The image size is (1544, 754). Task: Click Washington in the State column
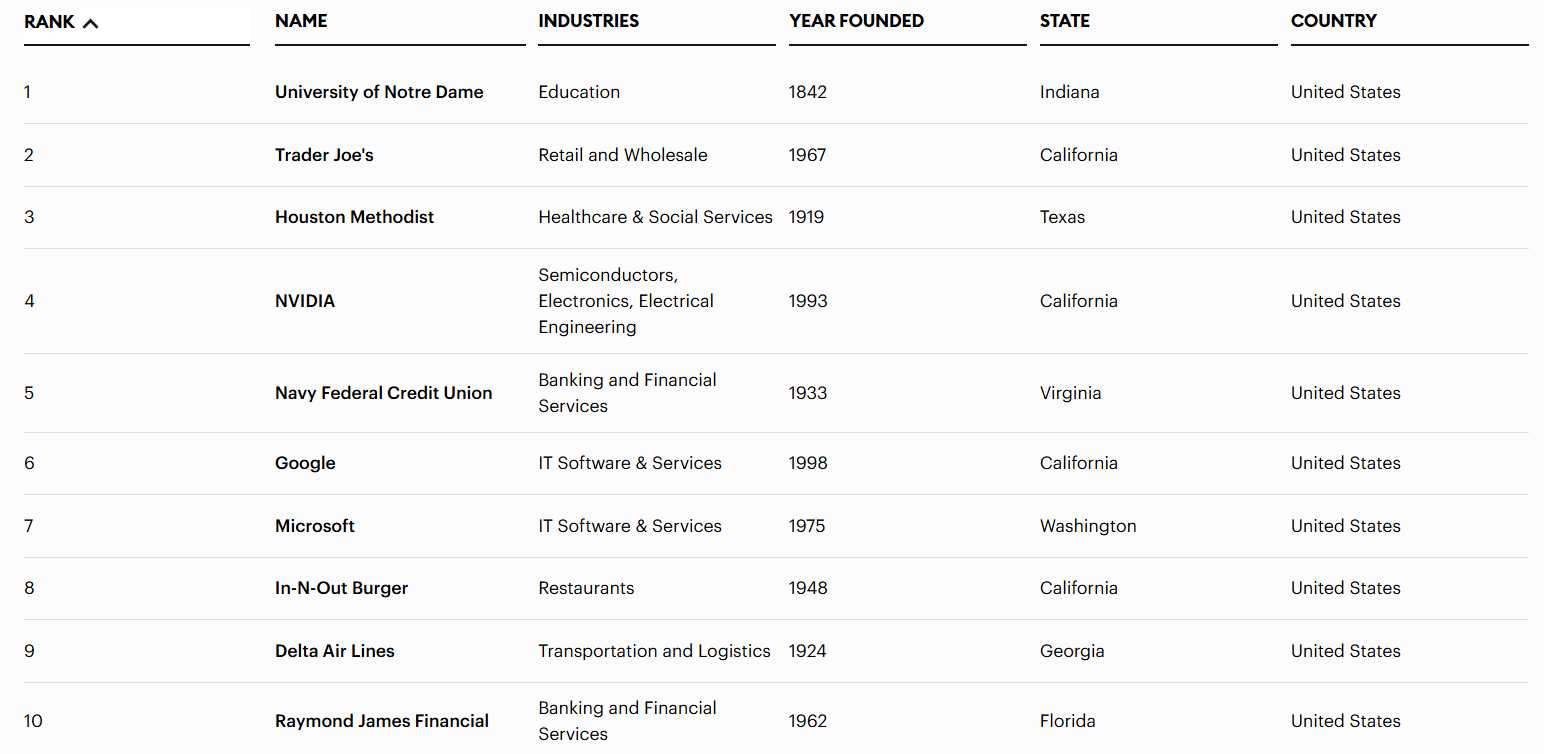coord(1088,526)
